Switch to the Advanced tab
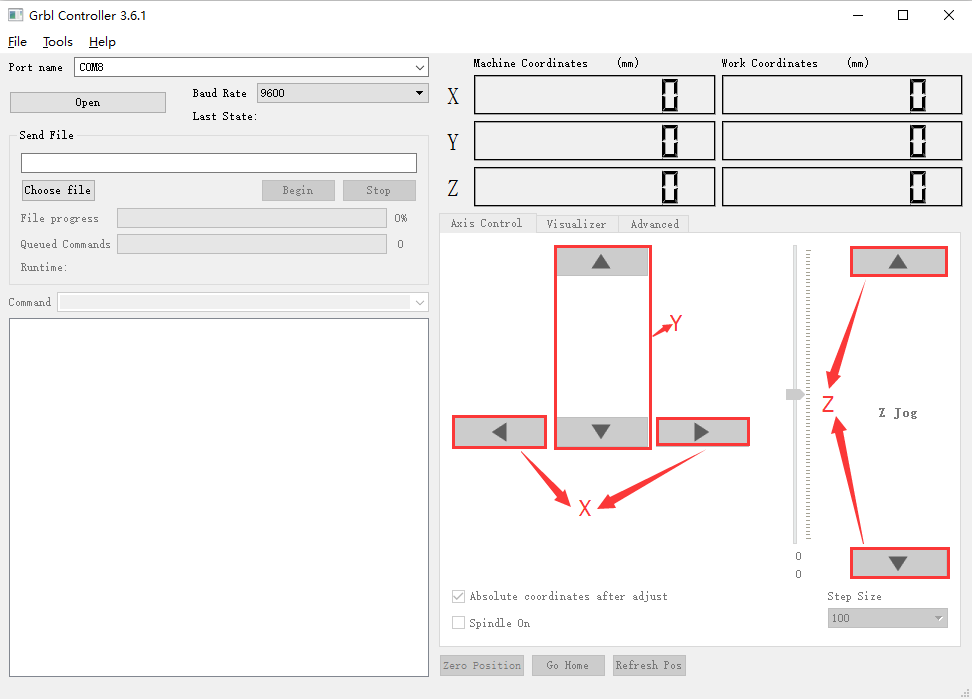The image size is (972, 699). 655,224
